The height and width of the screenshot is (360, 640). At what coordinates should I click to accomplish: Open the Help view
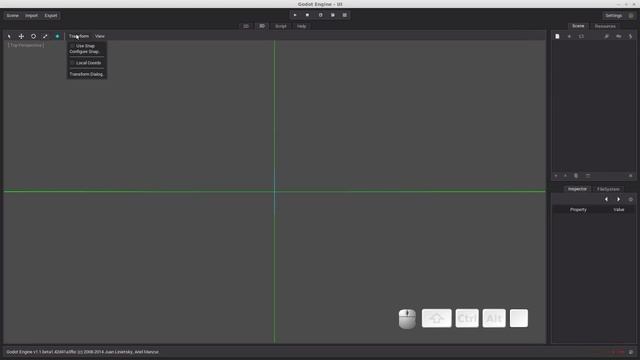click(302, 26)
